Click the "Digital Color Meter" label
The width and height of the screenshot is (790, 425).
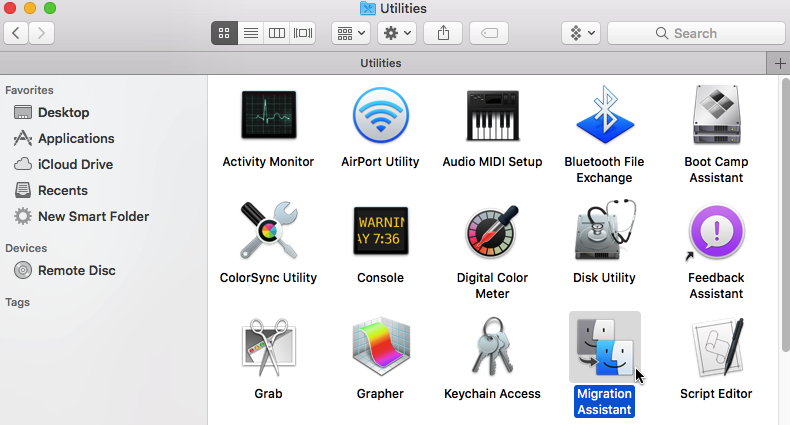(492, 286)
